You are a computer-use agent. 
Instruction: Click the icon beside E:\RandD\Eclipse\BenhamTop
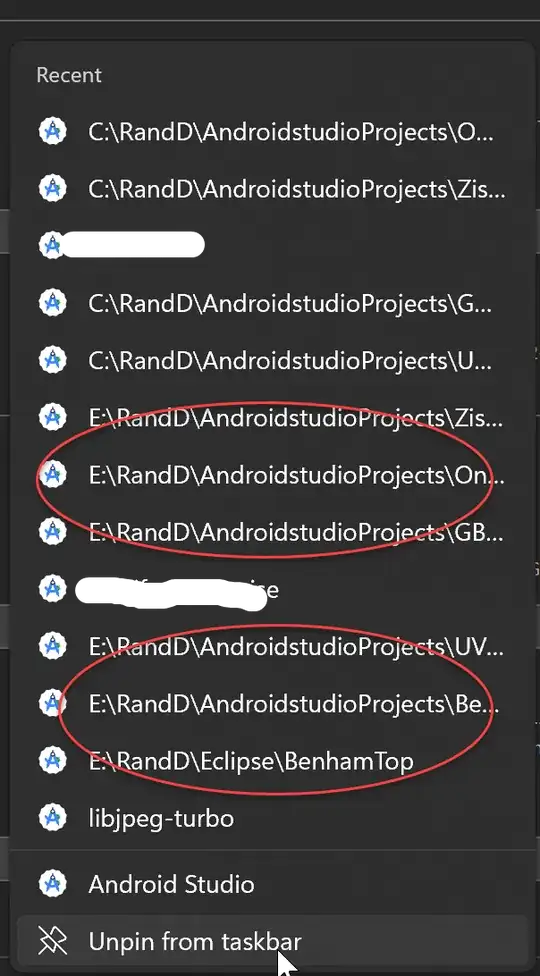tap(52, 761)
